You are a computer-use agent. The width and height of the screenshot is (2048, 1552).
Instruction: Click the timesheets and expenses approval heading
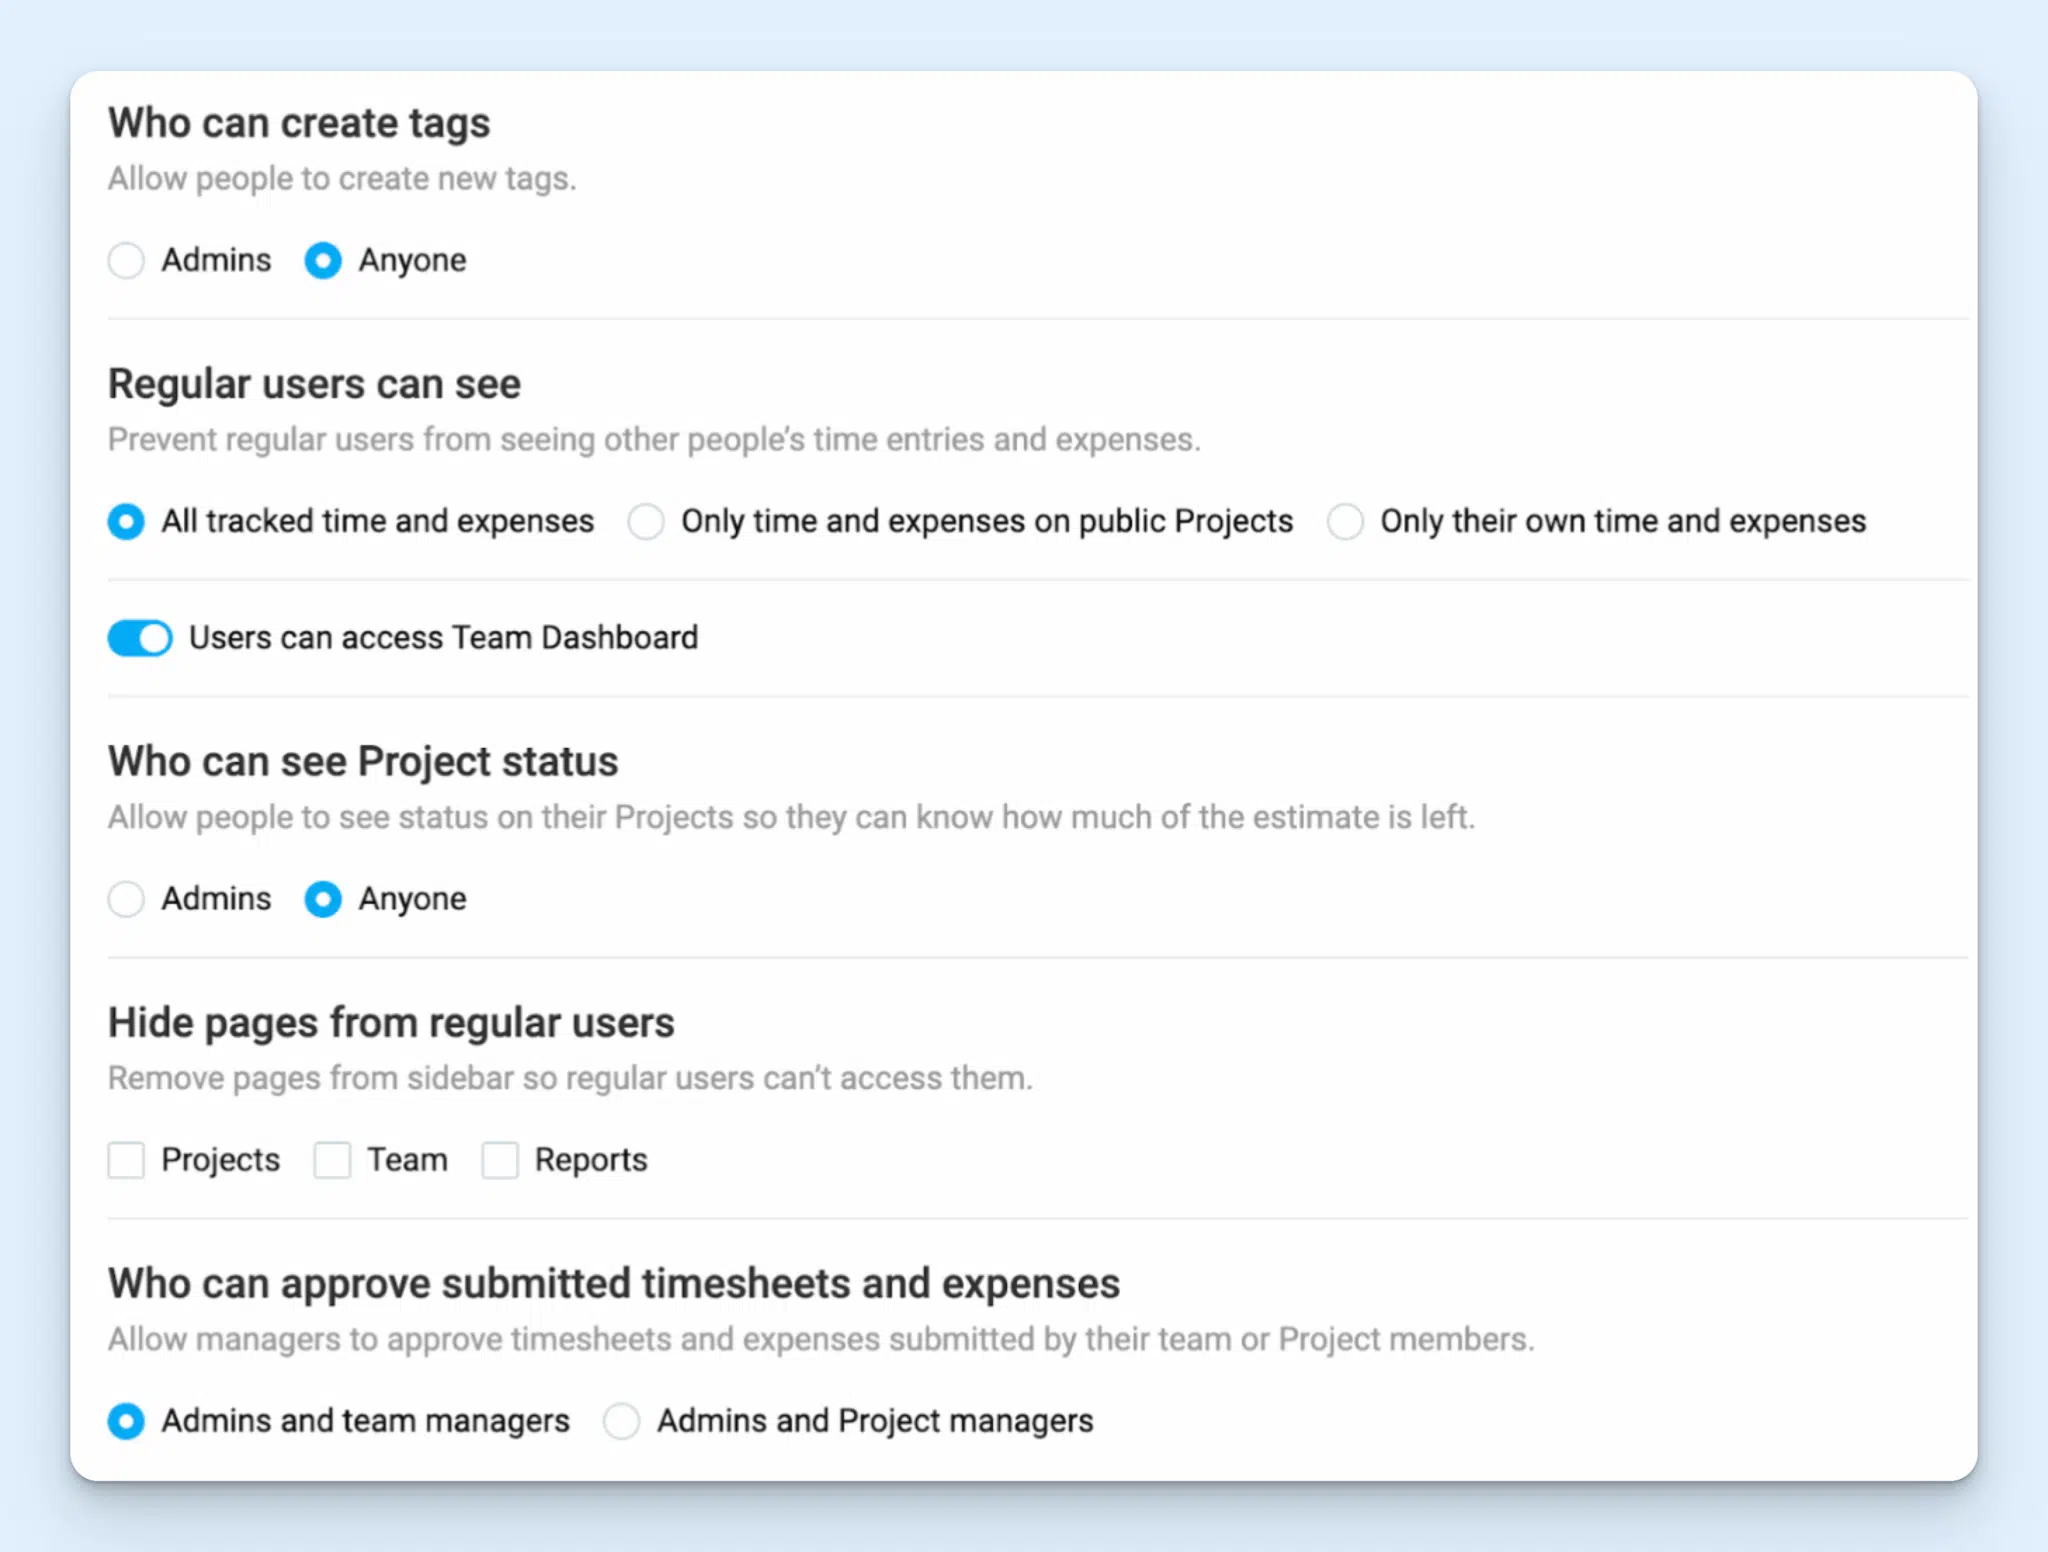(613, 1283)
